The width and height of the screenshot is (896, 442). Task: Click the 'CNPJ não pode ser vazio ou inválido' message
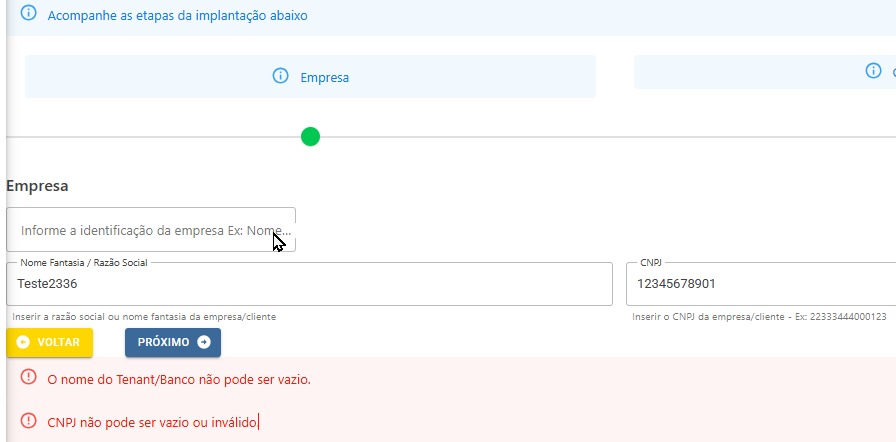(x=153, y=423)
